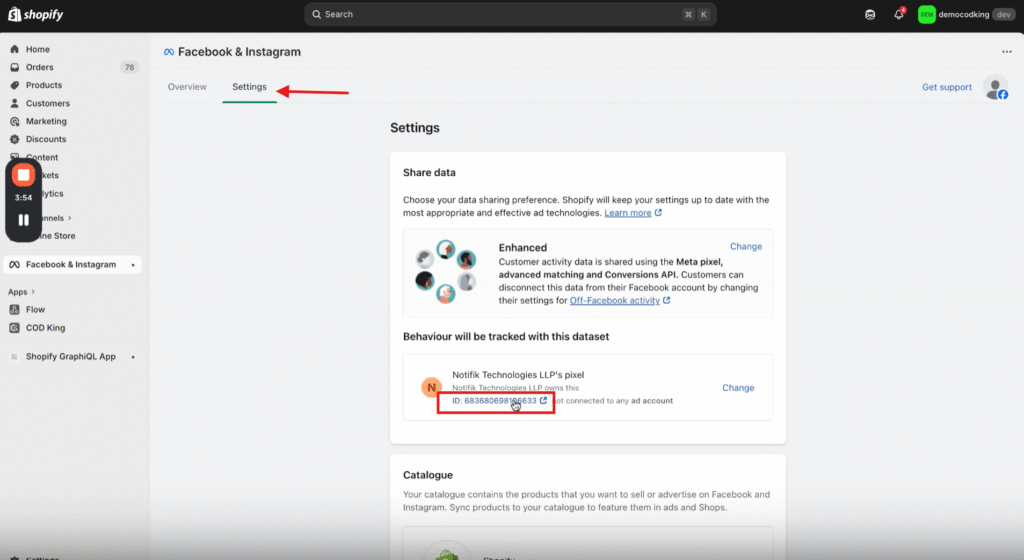This screenshot has height=560, width=1024.
Task: Open the pixel ID link
Action: (x=500, y=401)
